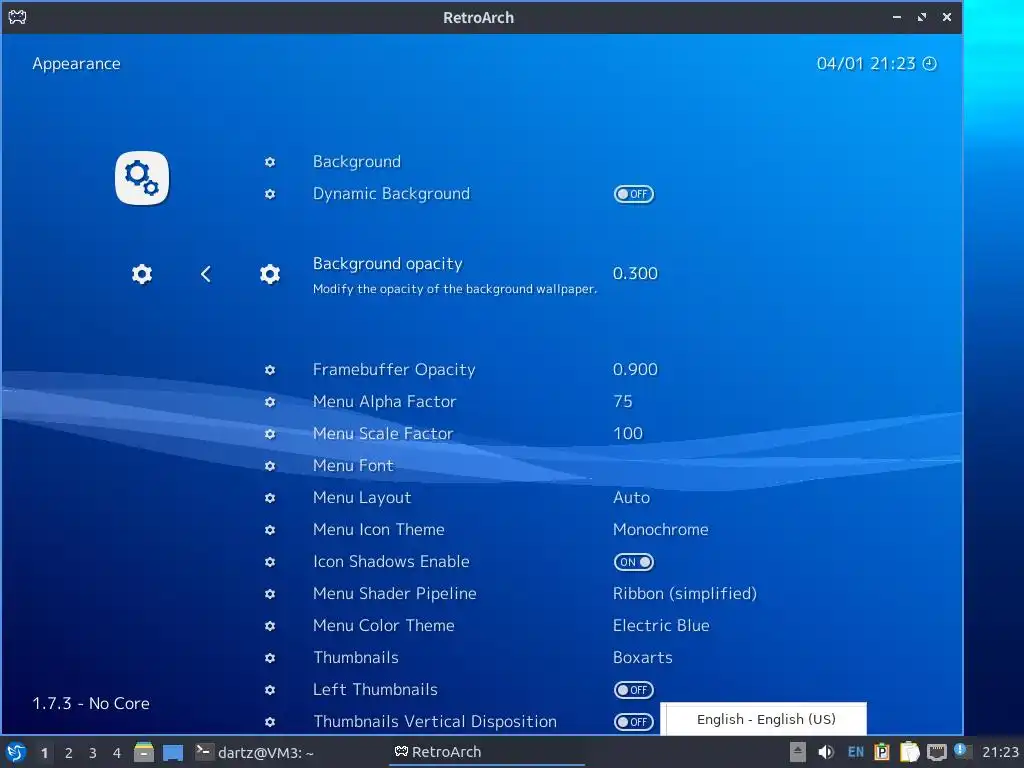Toggle the Dynamic Background switch
This screenshot has height=768, width=1024.
pos(633,194)
